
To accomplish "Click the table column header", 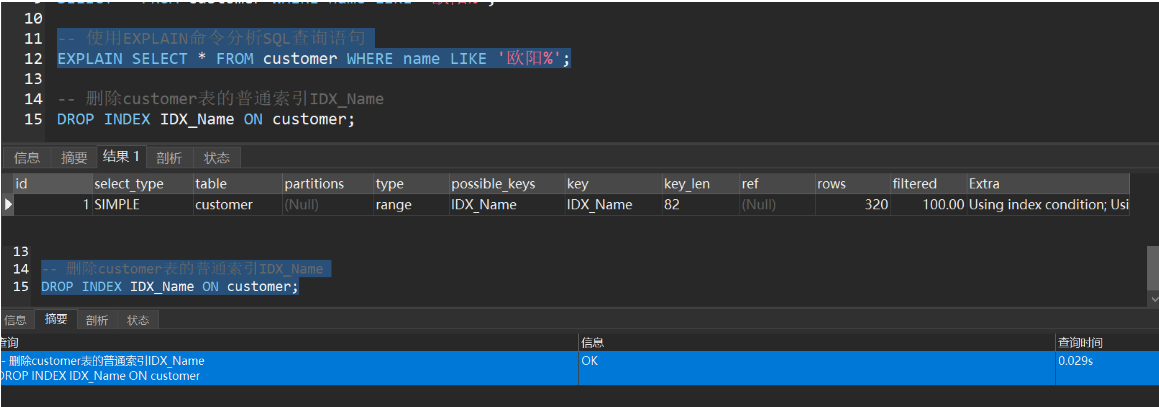I will coord(237,184).
